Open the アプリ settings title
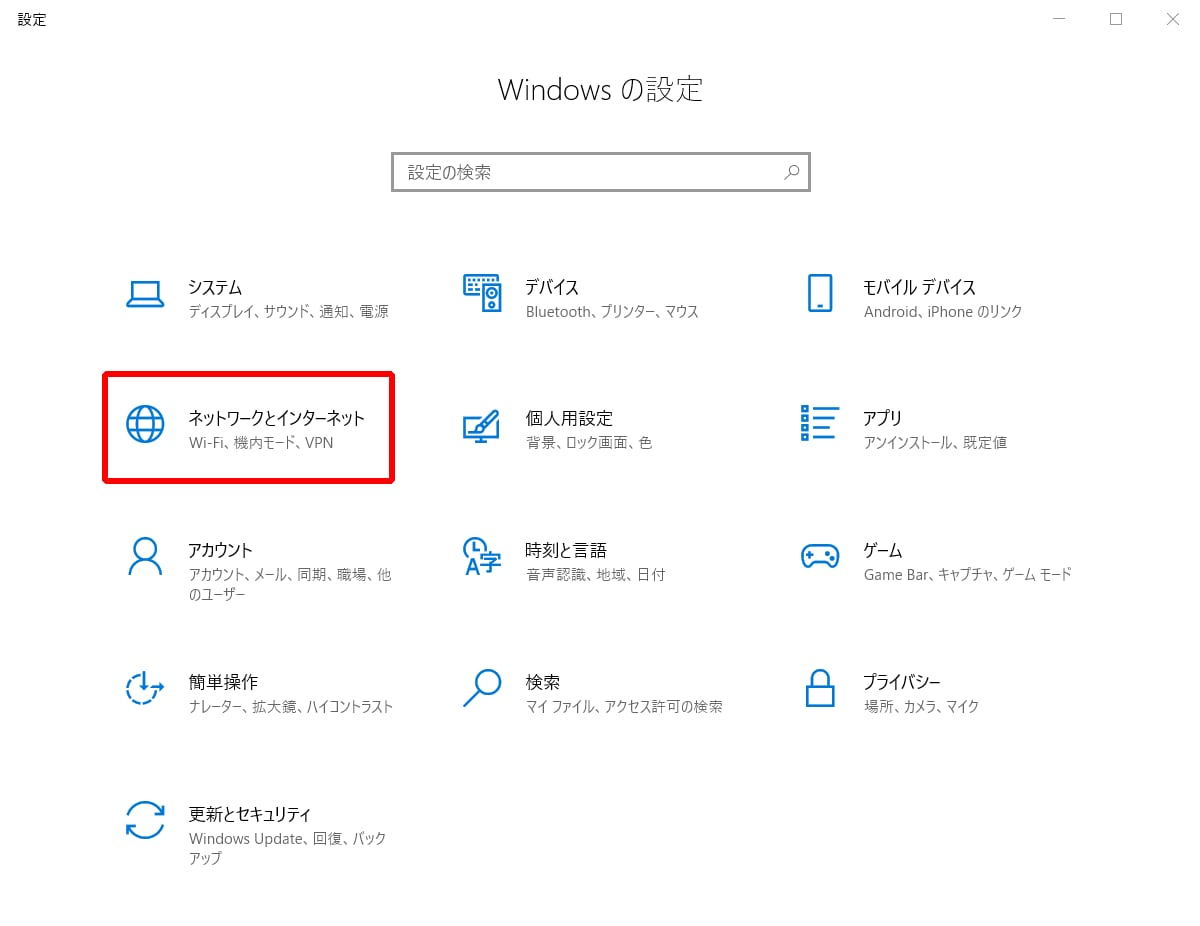The width and height of the screenshot is (1200, 926). click(883, 418)
